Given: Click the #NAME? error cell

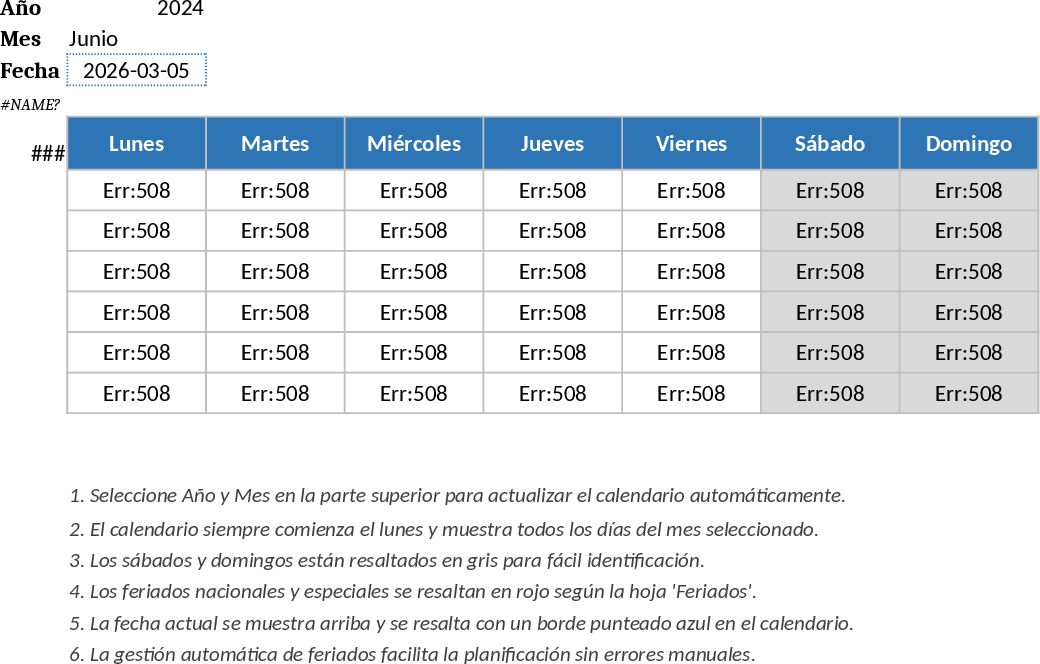Looking at the screenshot, I should (30, 105).
